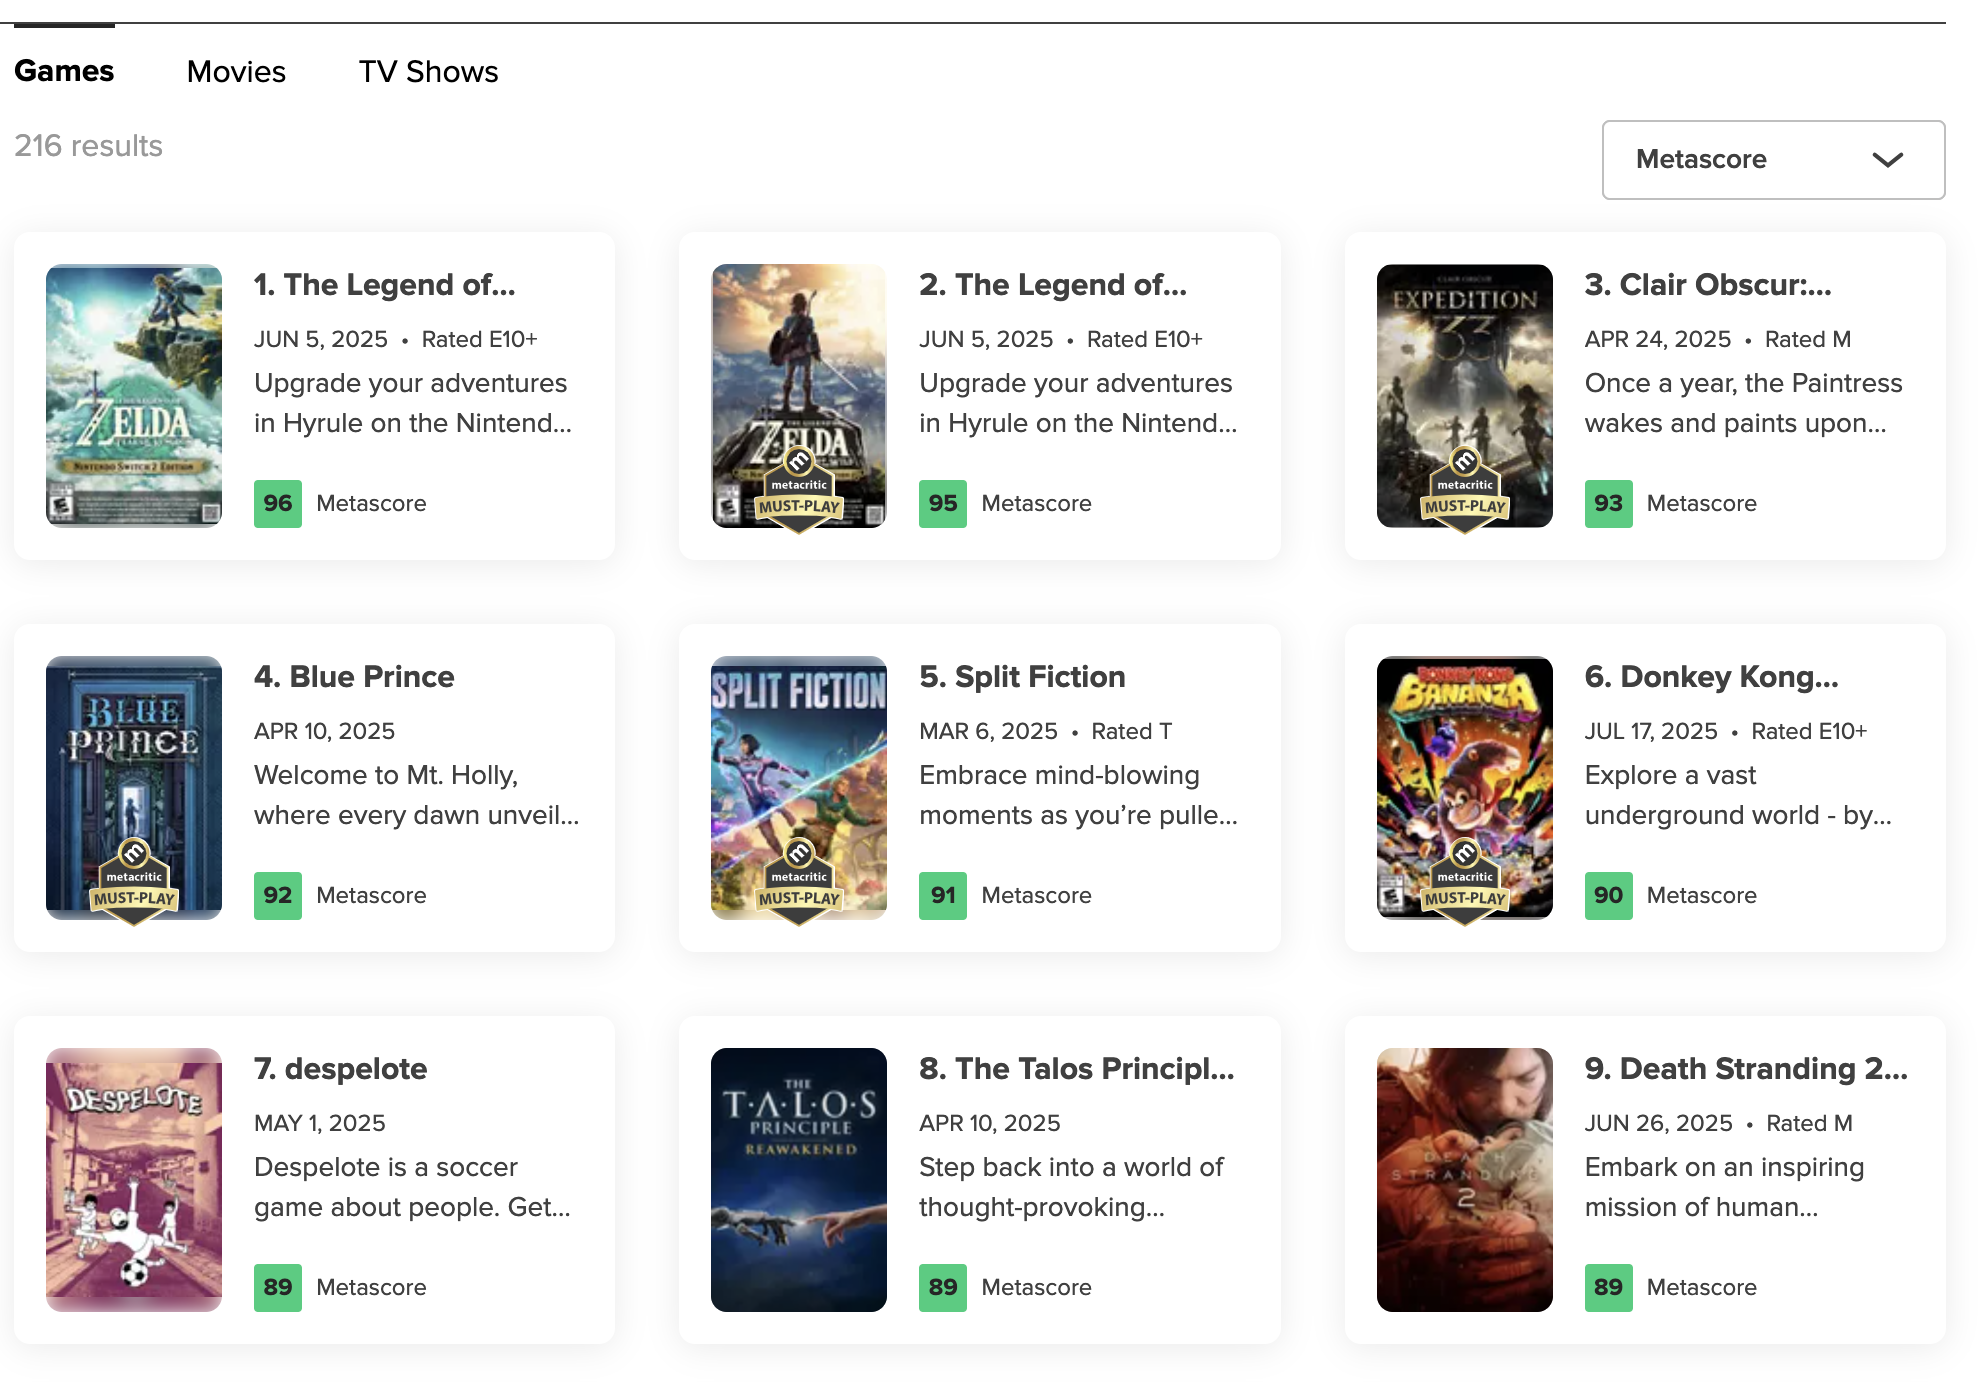Open Clair Obscur Expedition 33 cover art

point(1464,395)
